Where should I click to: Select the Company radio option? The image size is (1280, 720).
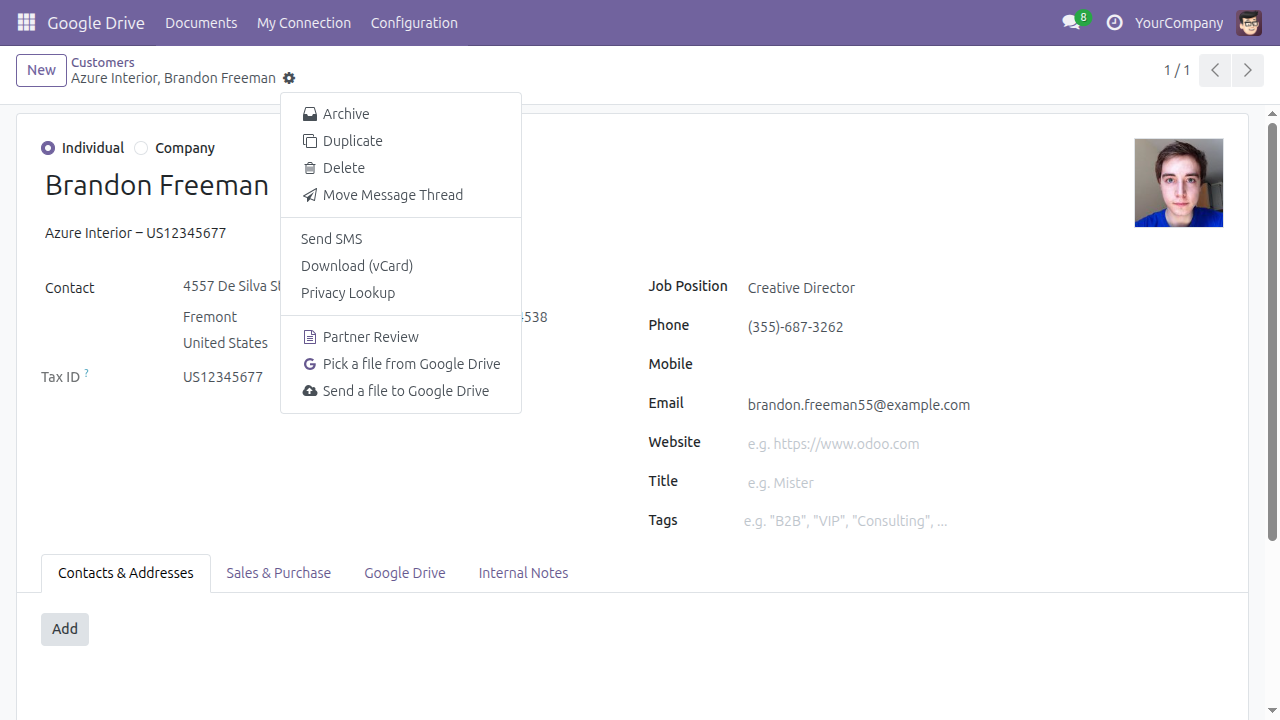(141, 148)
